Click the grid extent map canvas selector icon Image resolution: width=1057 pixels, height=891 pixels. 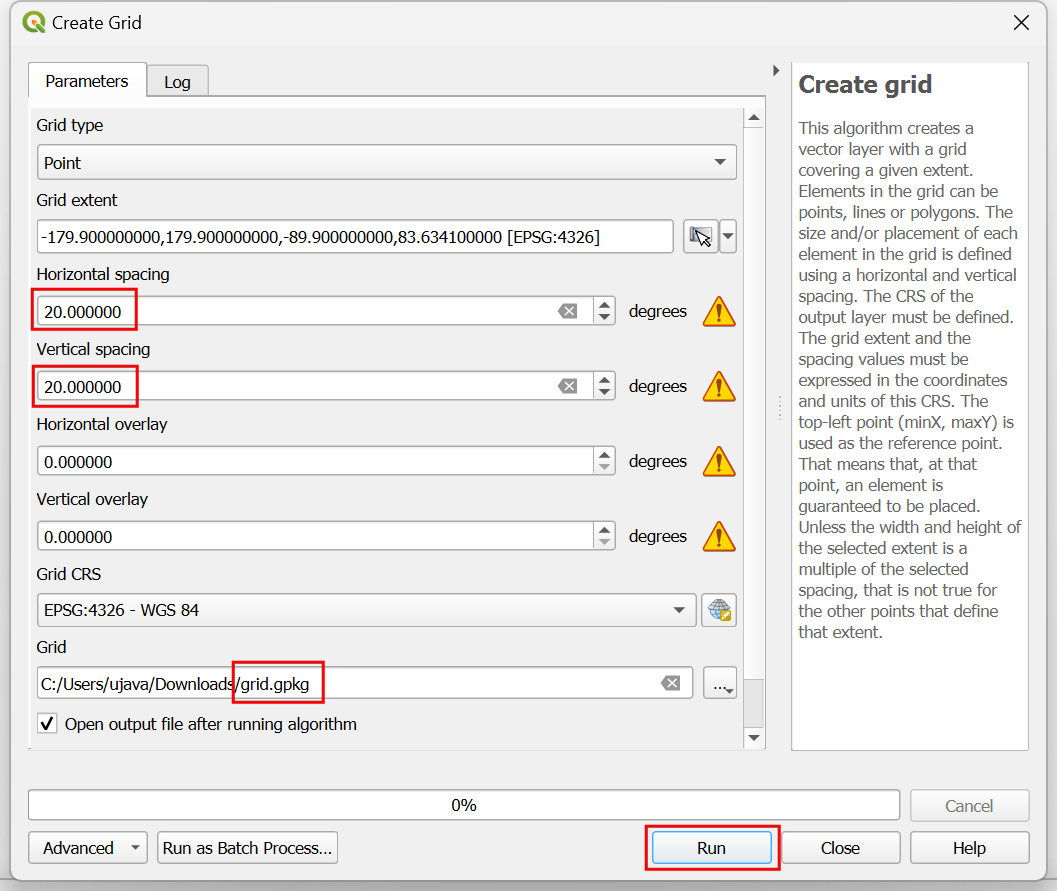tap(700, 237)
